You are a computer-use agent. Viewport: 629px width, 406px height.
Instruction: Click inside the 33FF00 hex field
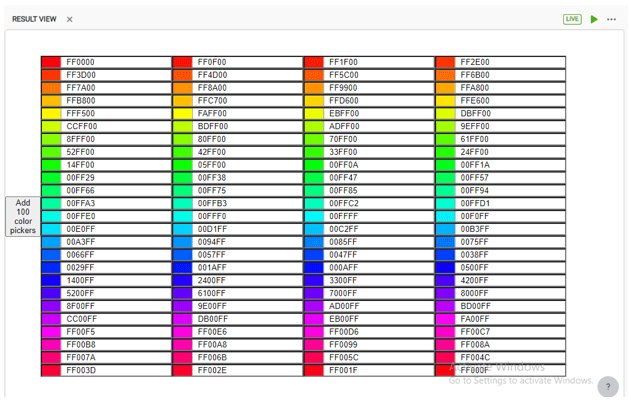(x=379, y=152)
